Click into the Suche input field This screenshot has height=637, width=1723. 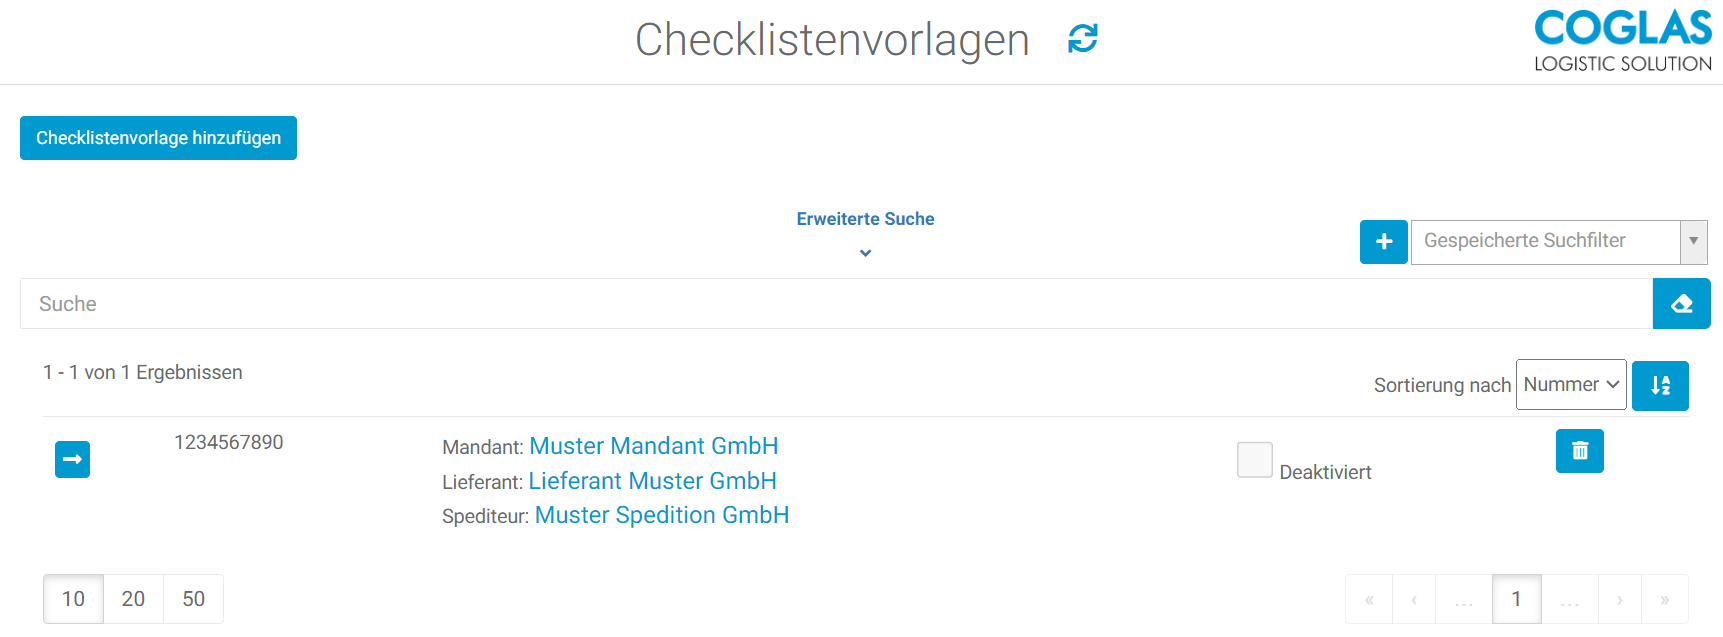[x=835, y=304]
